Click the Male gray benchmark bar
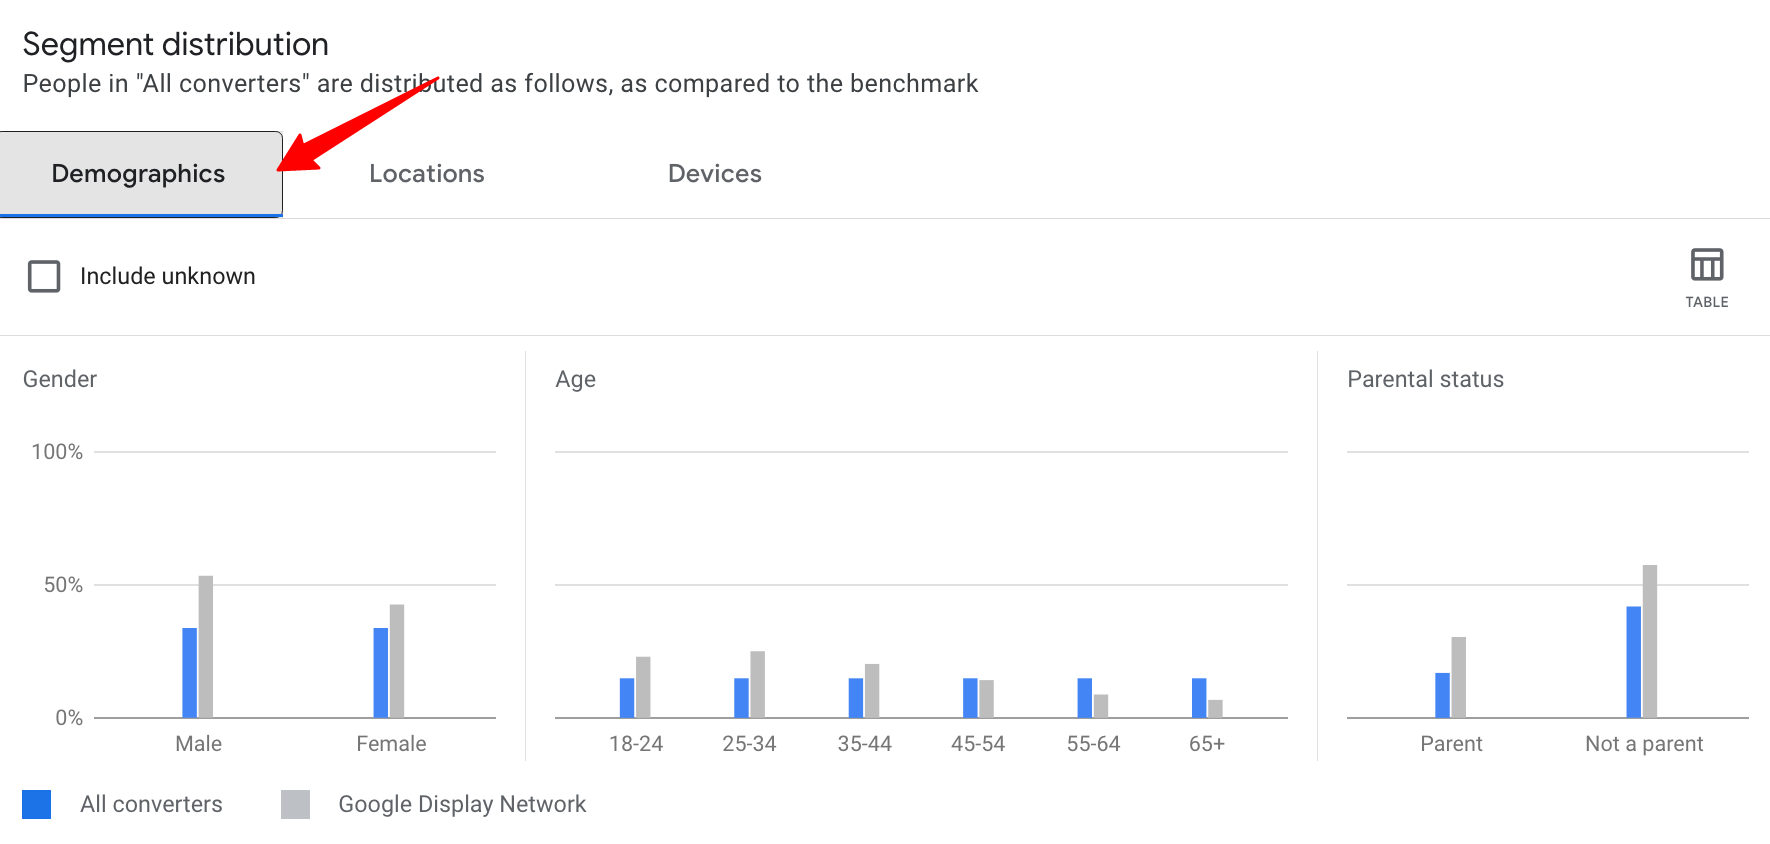Screen dimensions: 1770x844 tap(206, 646)
